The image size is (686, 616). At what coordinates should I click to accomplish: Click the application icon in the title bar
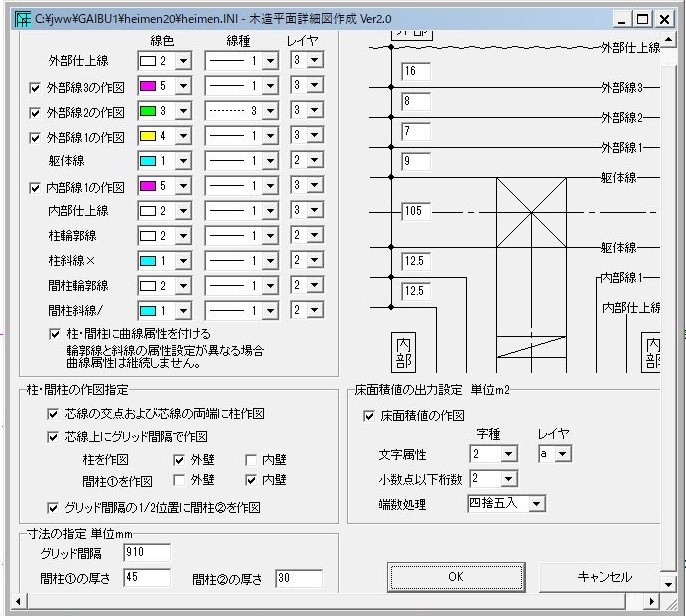(23, 19)
